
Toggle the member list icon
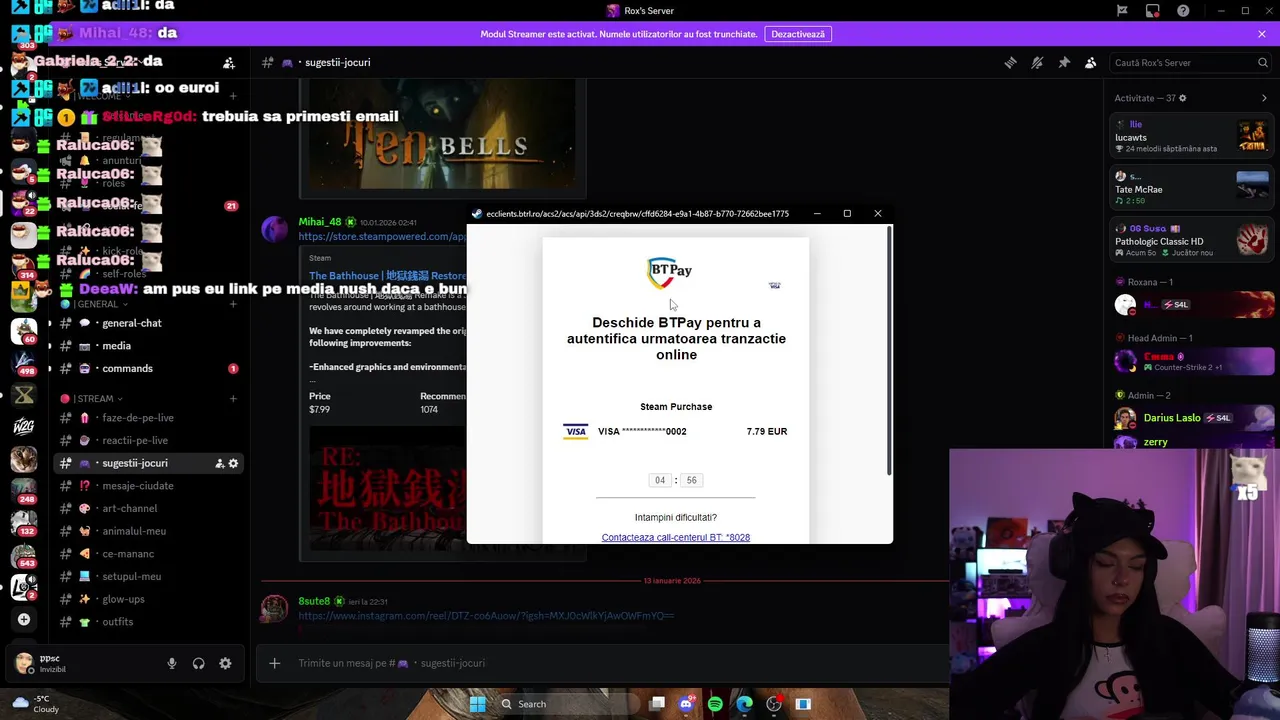[1091, 62]
